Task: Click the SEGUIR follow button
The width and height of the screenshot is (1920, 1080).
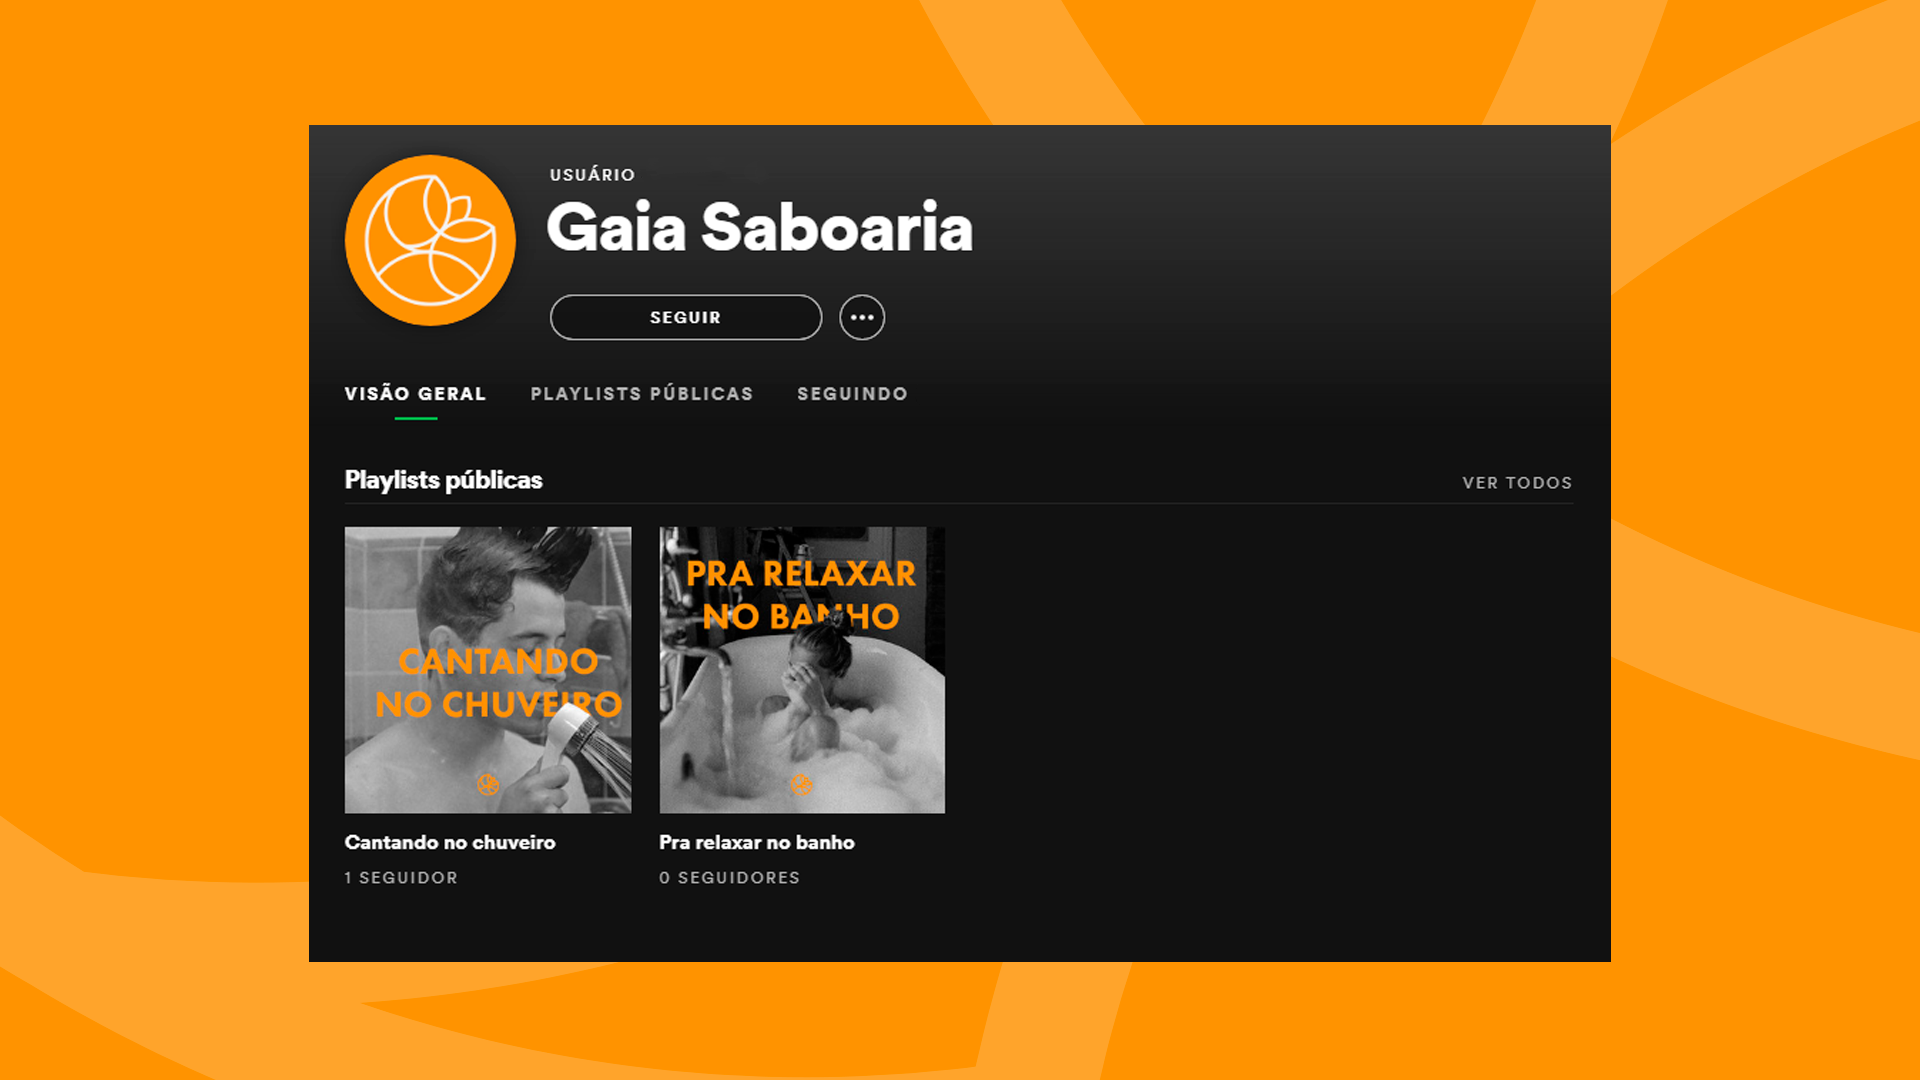Action: click(x=686, y=317)
